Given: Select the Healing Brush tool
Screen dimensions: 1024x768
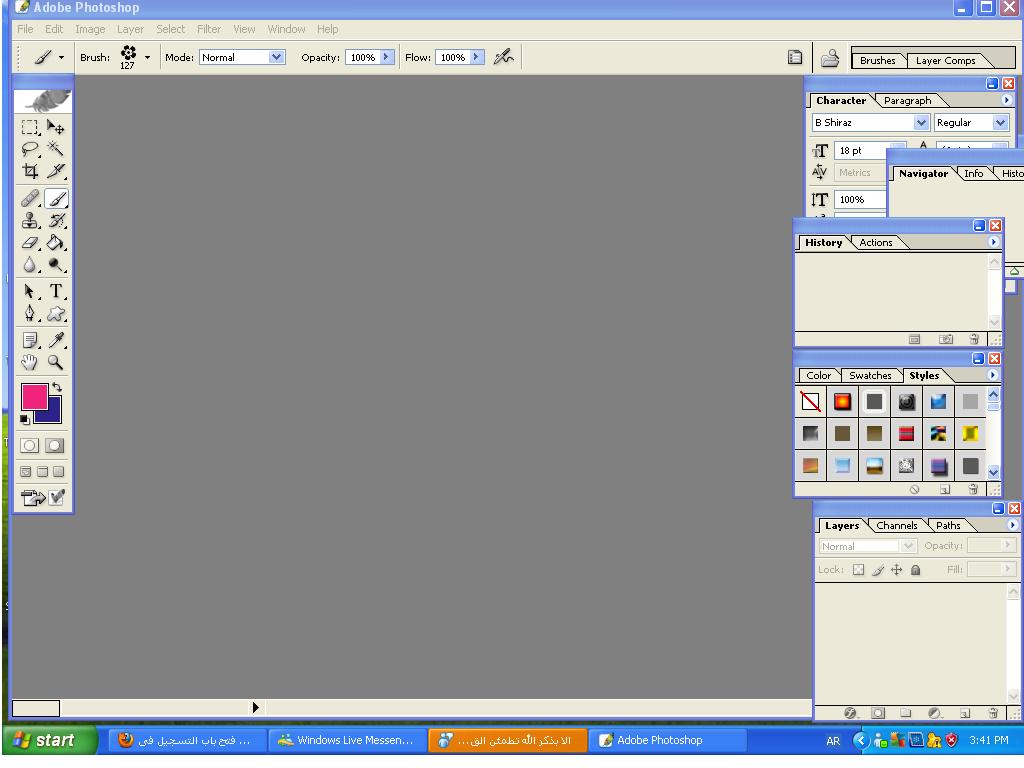Looking at the screenshot, I should click(x=29, y=199).
